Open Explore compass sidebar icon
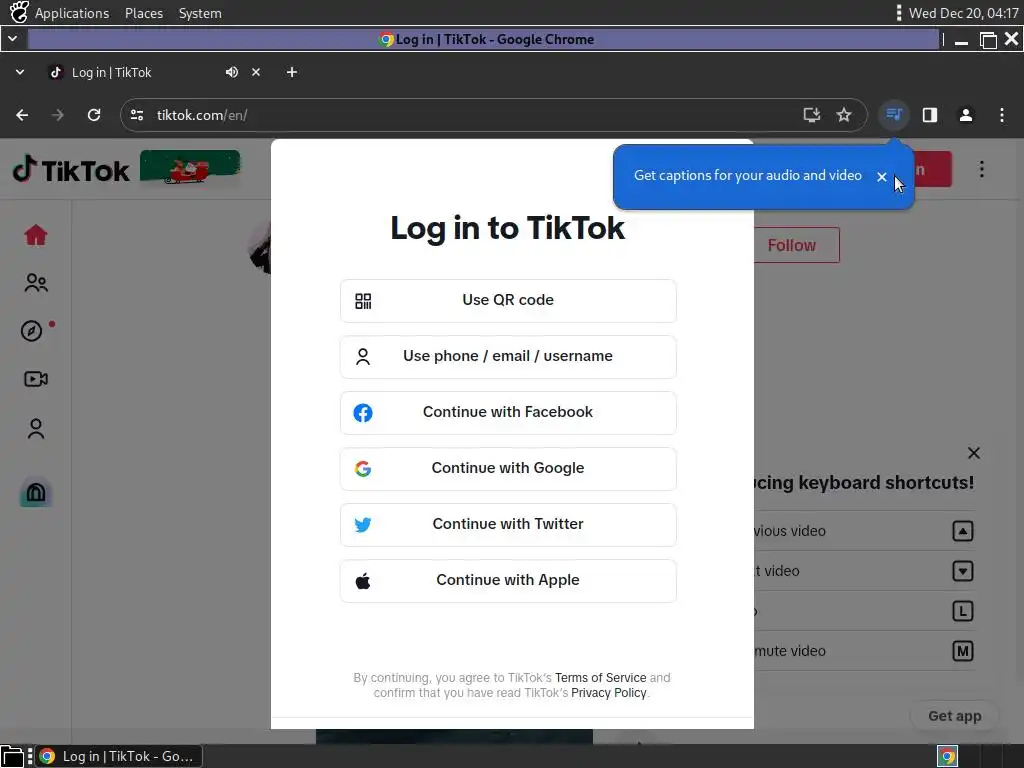The image size is (1024, 768). (31, 331)
